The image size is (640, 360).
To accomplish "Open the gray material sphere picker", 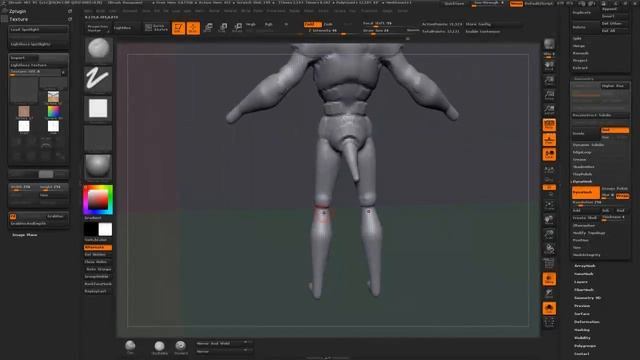I will (98, 167).
